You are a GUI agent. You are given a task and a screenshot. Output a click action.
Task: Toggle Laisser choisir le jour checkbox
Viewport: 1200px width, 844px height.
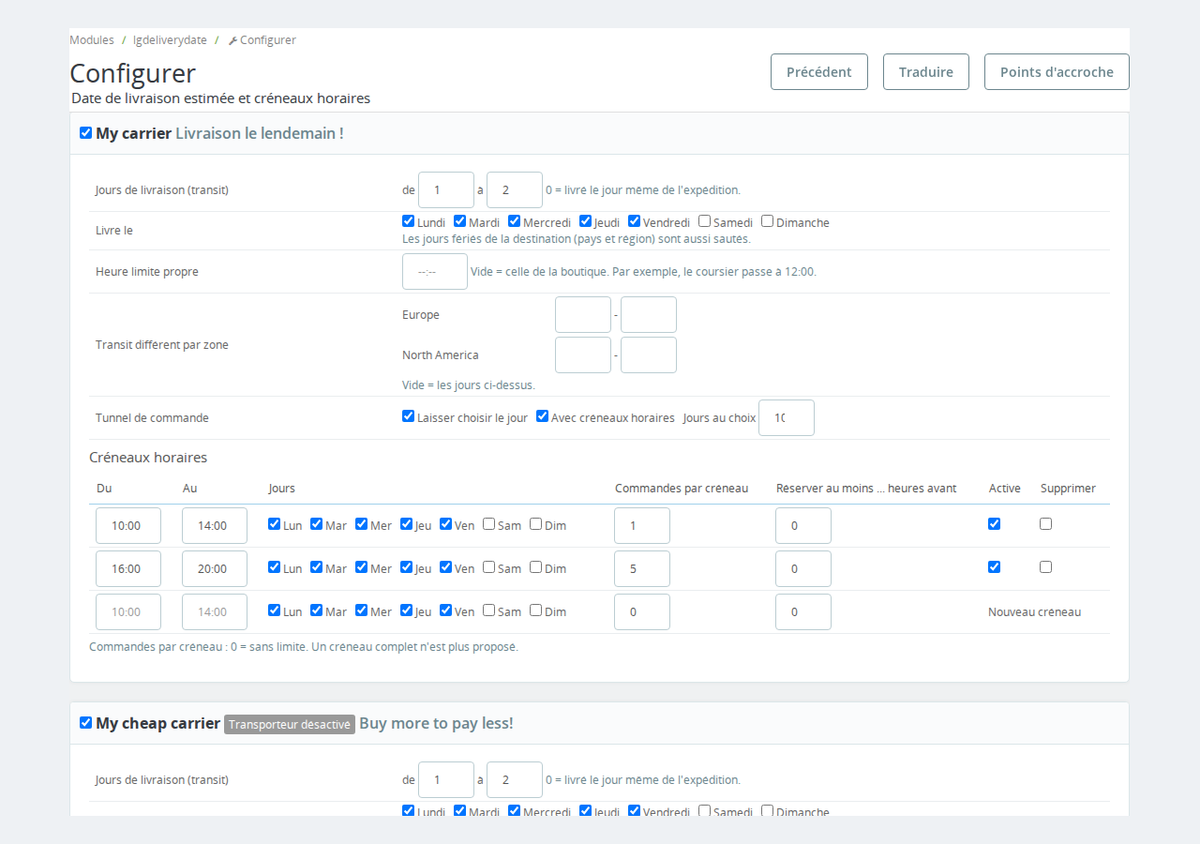pos(408,416)
